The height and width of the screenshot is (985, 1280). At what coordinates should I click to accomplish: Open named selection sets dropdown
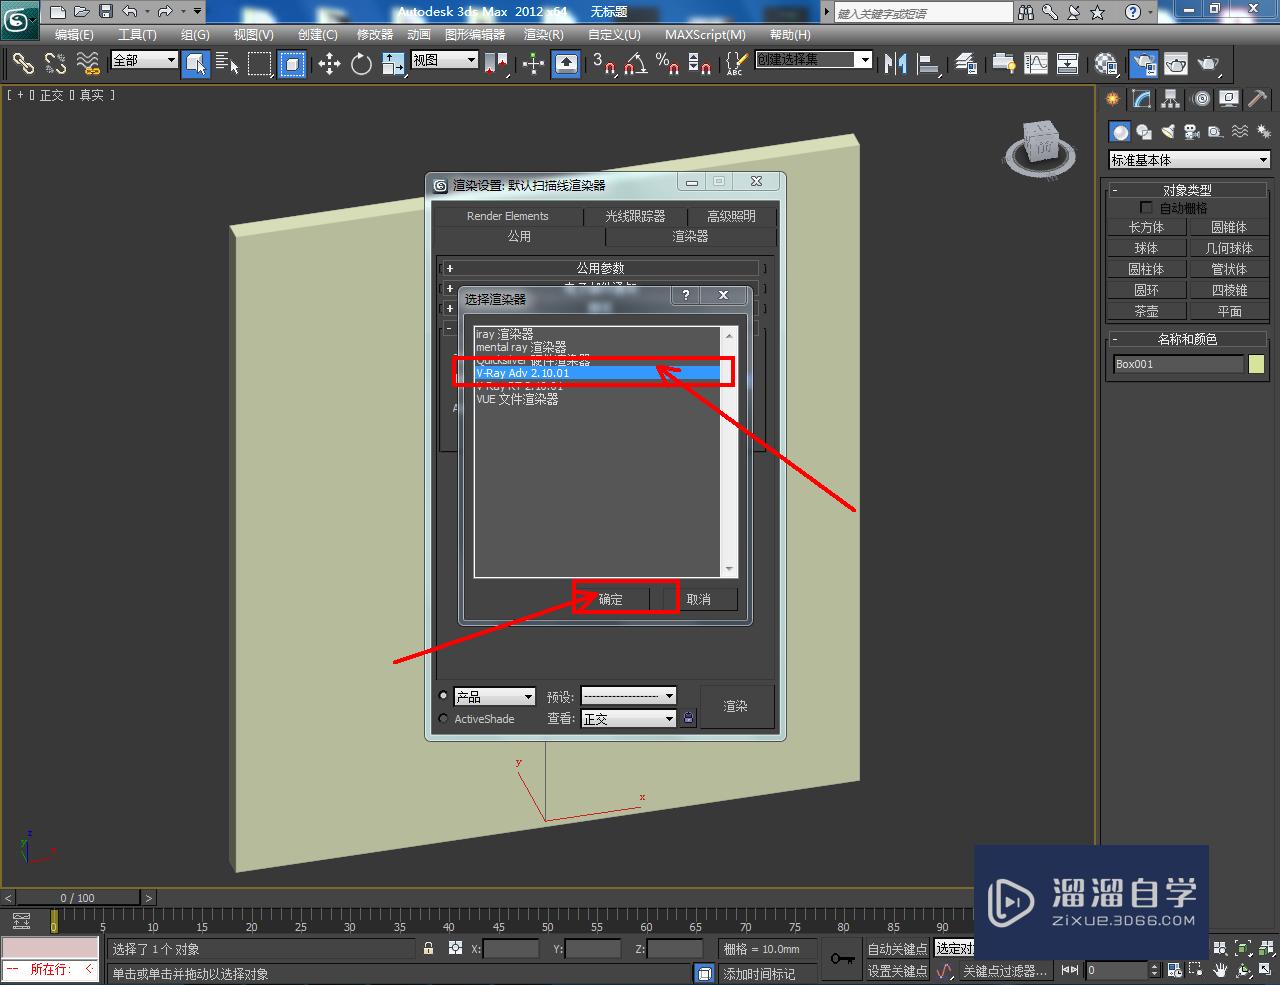click(x=813, y=60)
